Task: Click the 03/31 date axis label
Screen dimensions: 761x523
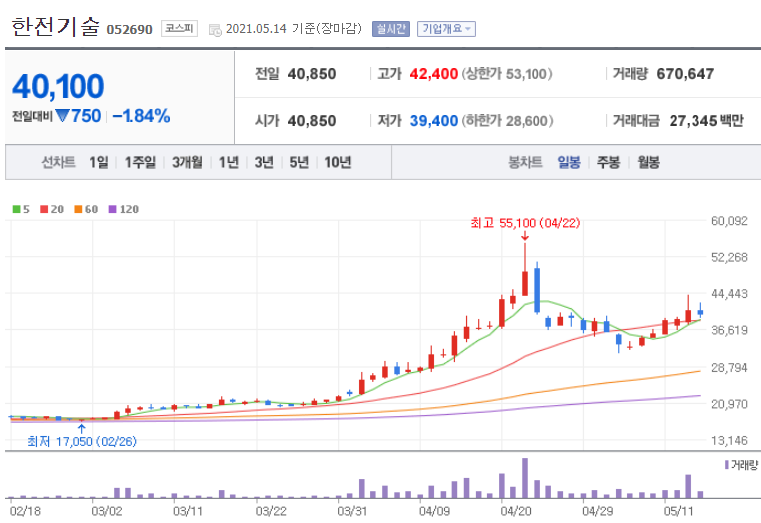Action: click(352, 511)
